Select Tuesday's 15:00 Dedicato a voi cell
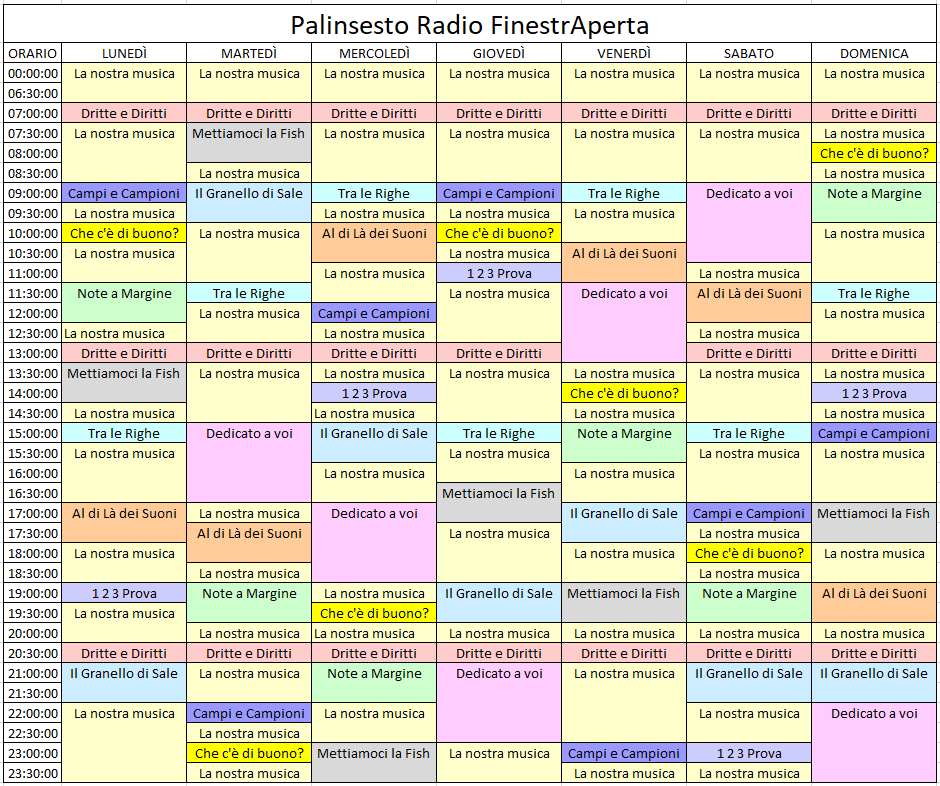940x786 pixels. tap(249, 463)
